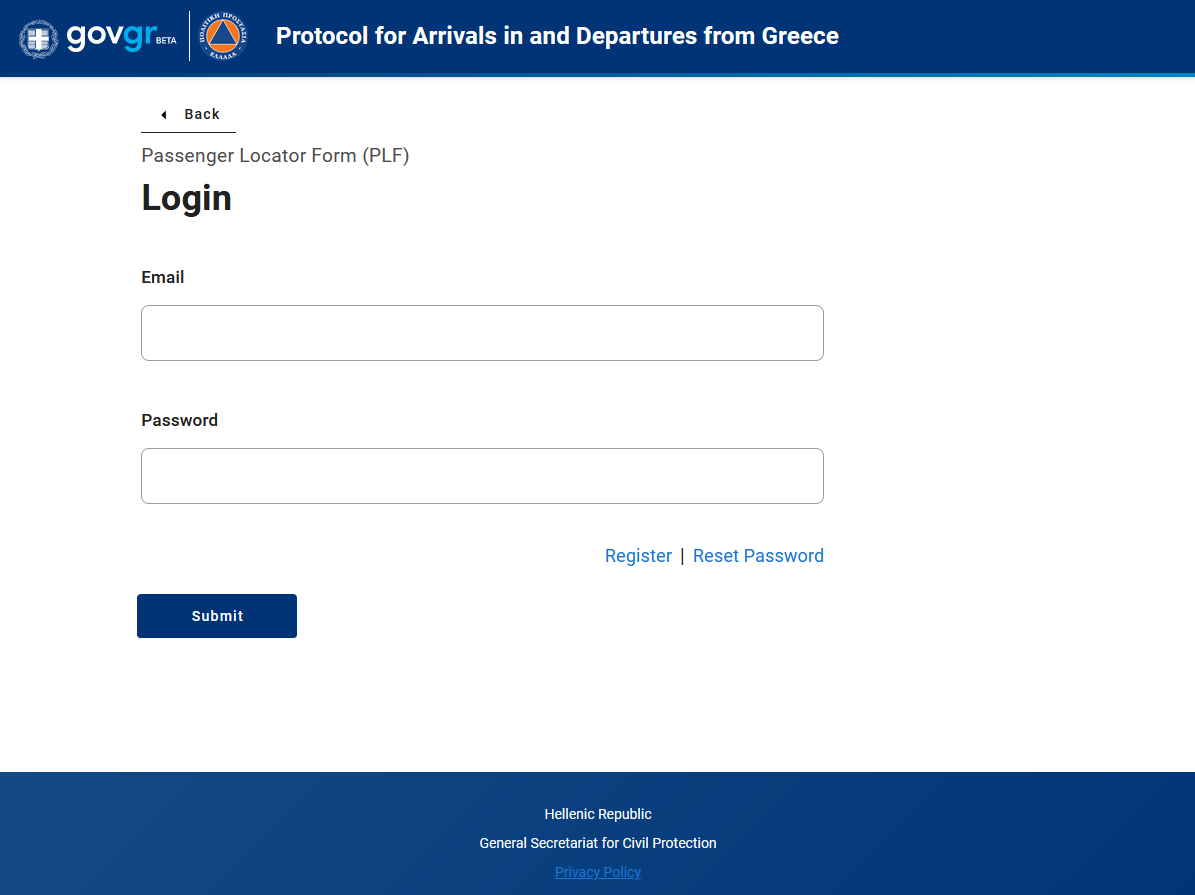Click the Protocol for Arrivals header title
Viewport: 1195px width, 895px height.
(x=557, y=37)
